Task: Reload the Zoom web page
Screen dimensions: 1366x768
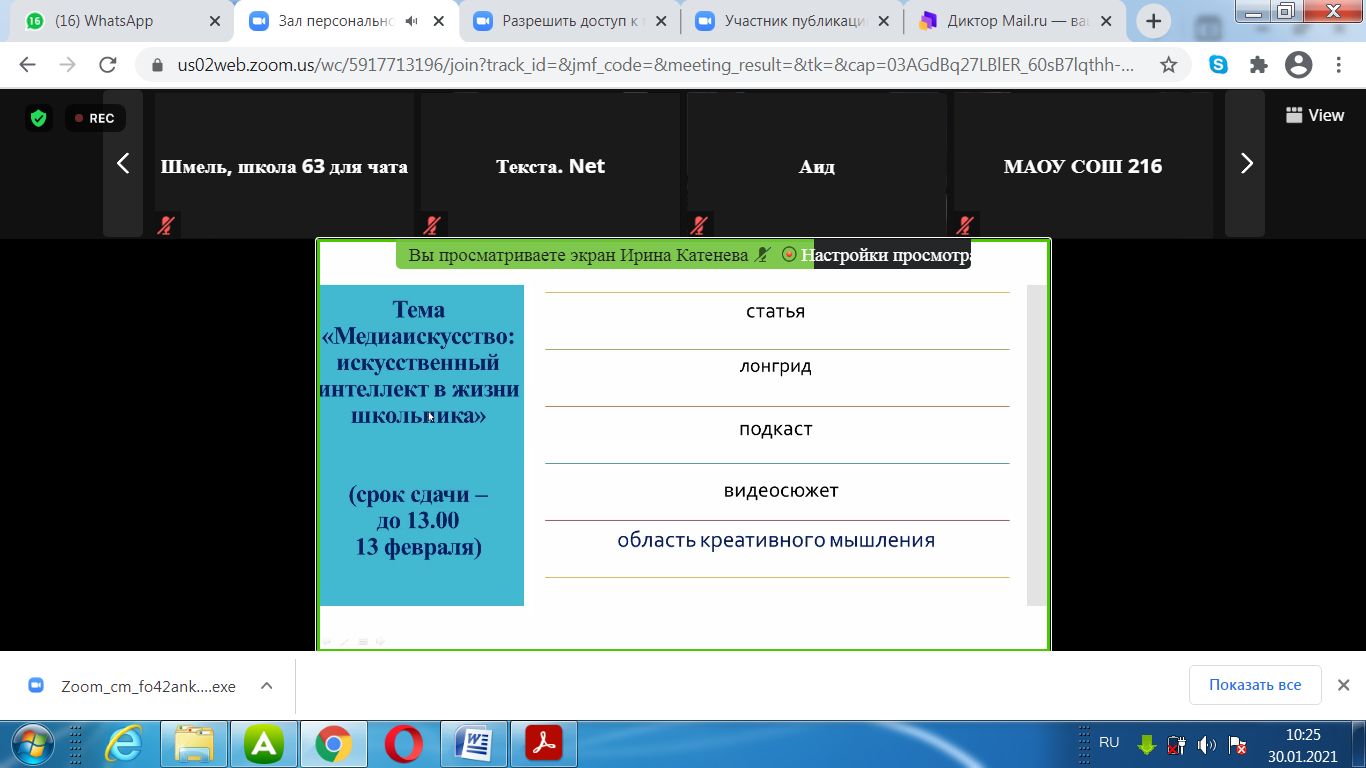Action: point(108,65)
